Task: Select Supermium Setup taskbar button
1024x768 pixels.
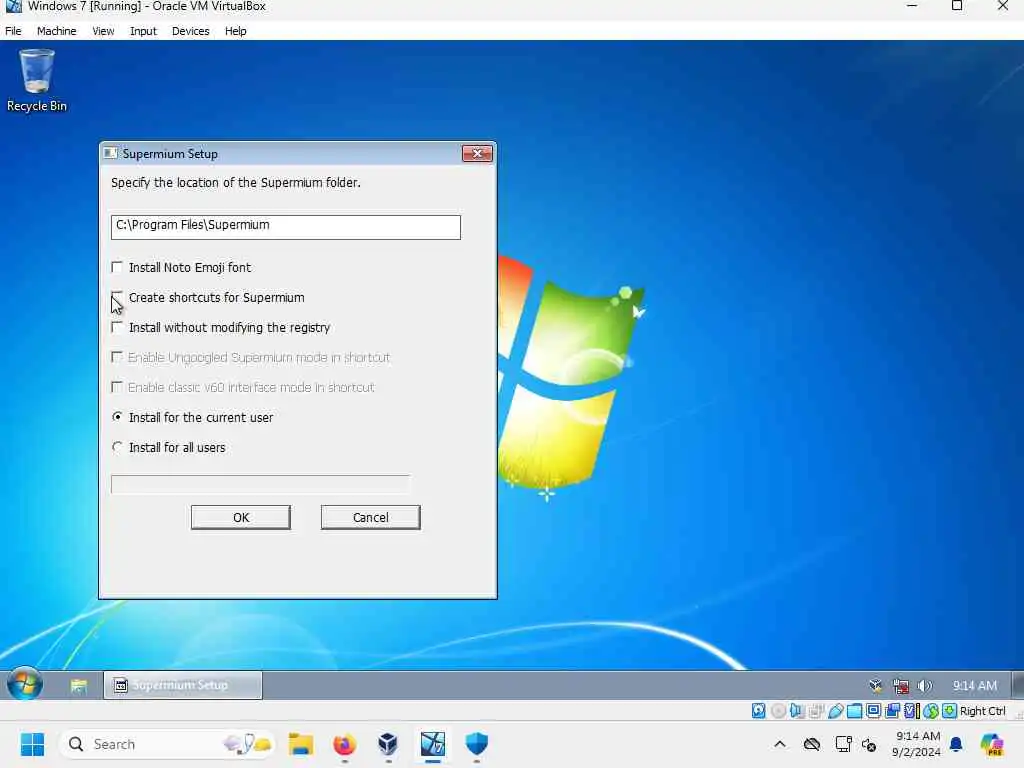Action: coord(183,685)
